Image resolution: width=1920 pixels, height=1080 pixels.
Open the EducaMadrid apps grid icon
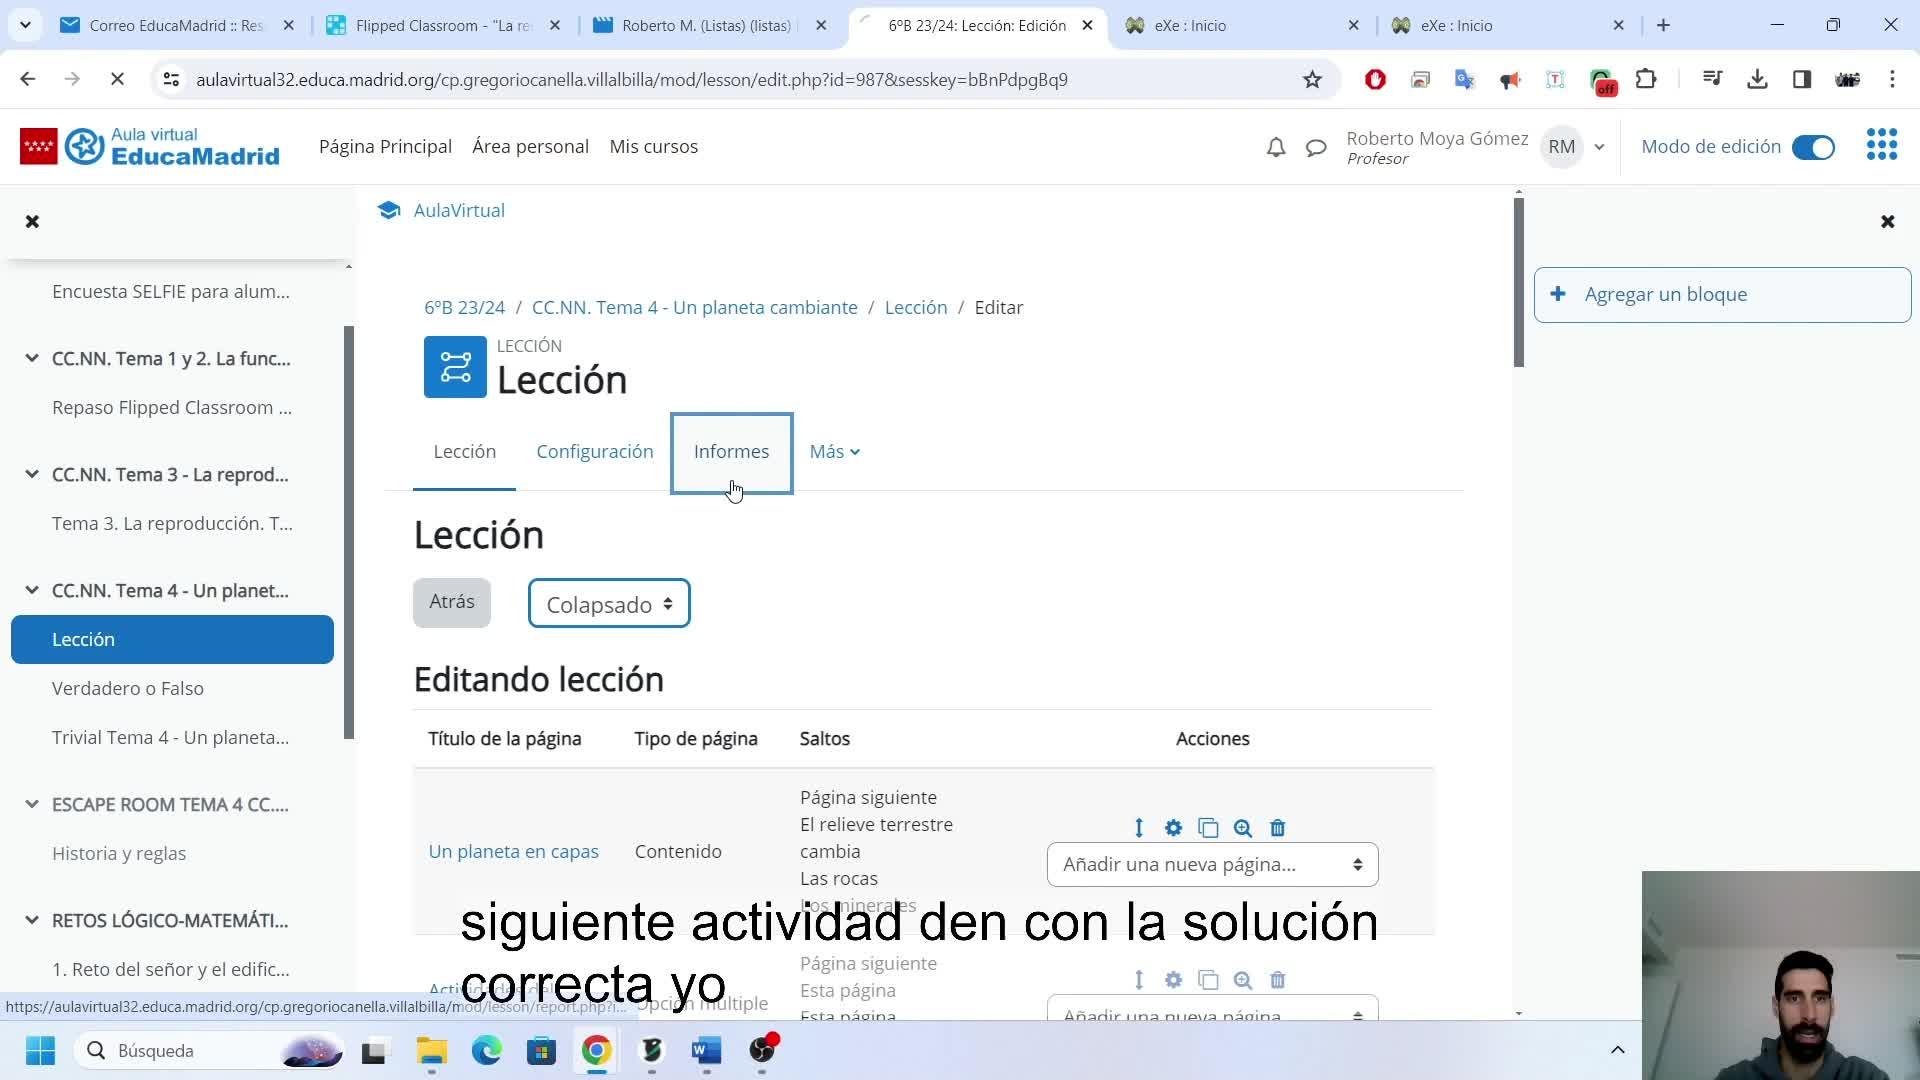click(1881, 145)
